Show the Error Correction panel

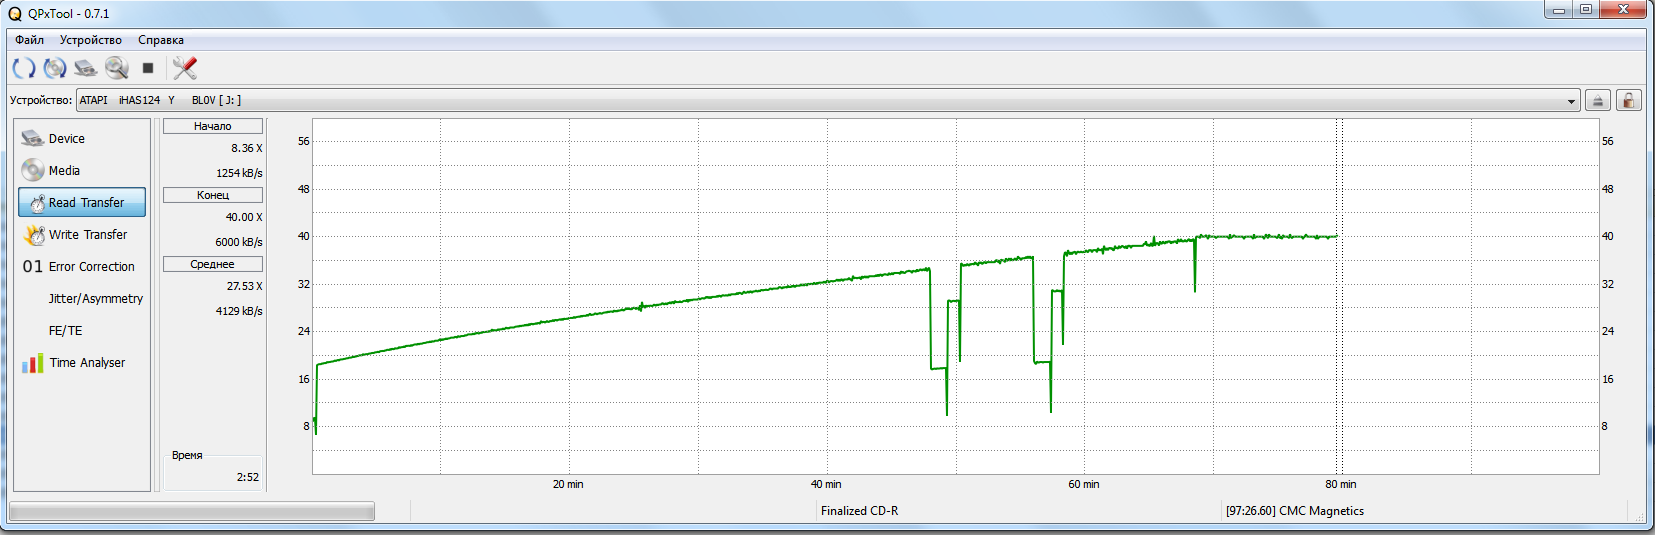tap(91, 267)
